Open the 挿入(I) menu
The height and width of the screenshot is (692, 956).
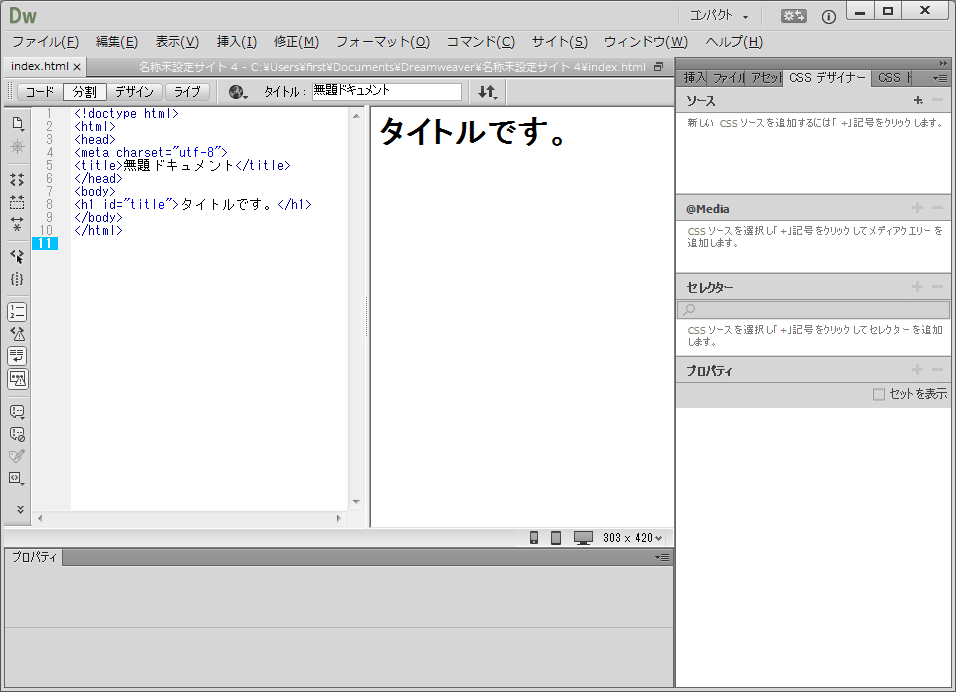[x=236, y=42]
